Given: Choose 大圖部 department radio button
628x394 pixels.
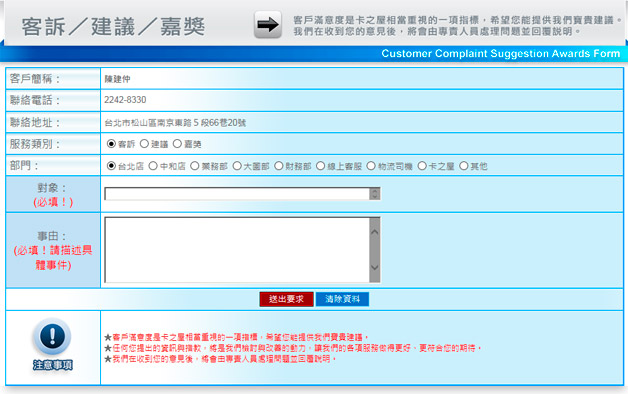Looking at the screenshot, I should (x=237, y=166).
